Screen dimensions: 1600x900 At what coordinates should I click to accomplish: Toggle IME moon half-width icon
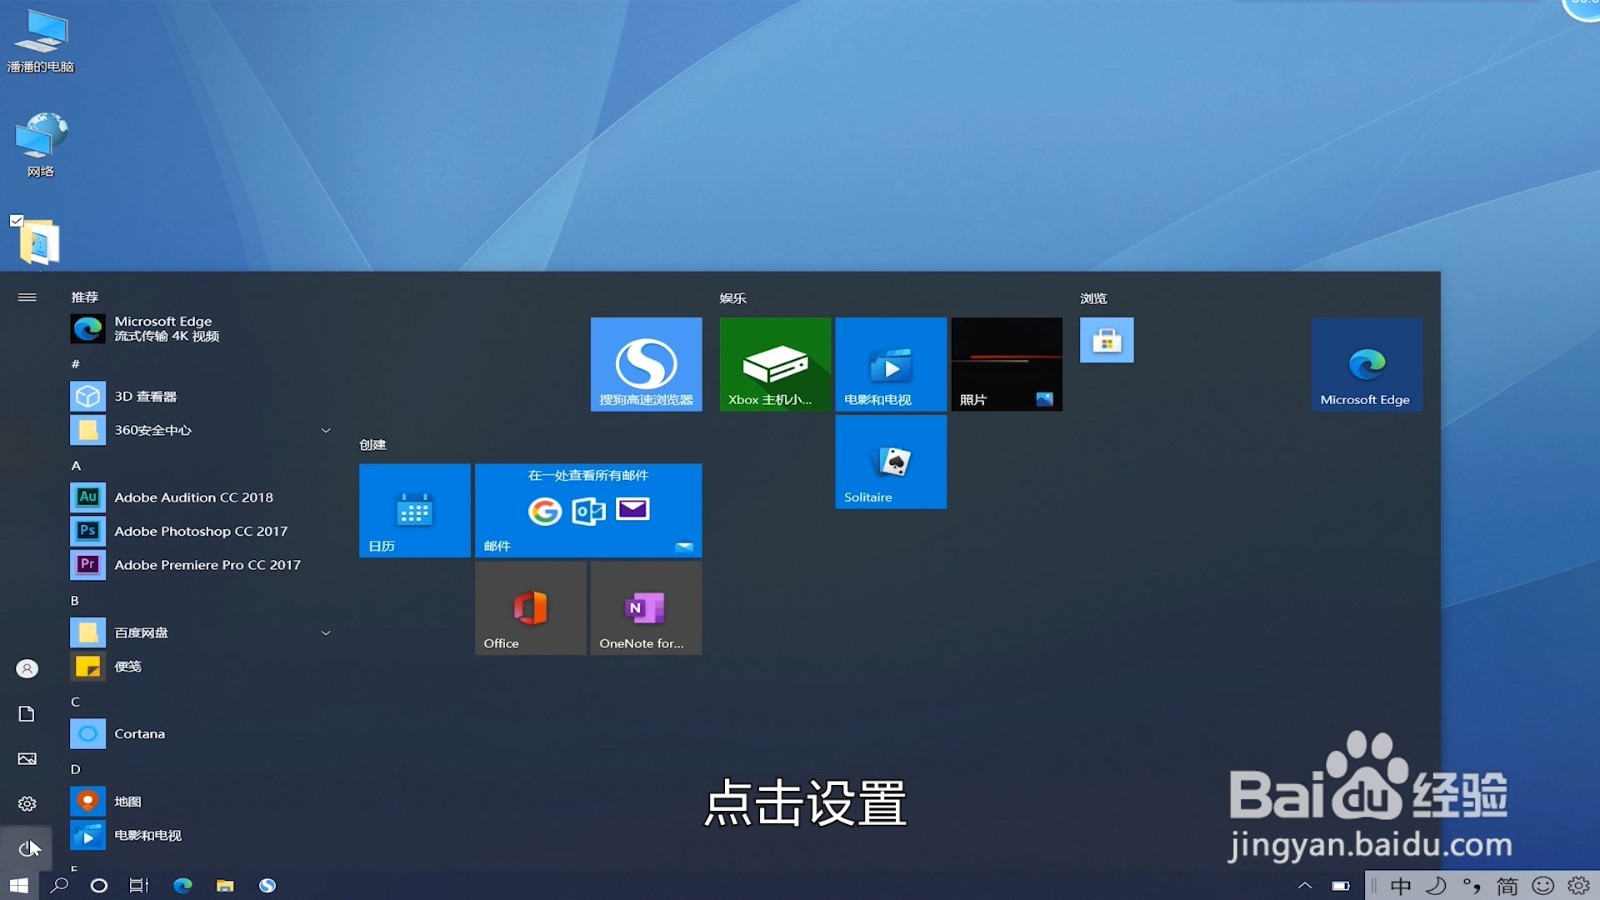click(1436, 886)
